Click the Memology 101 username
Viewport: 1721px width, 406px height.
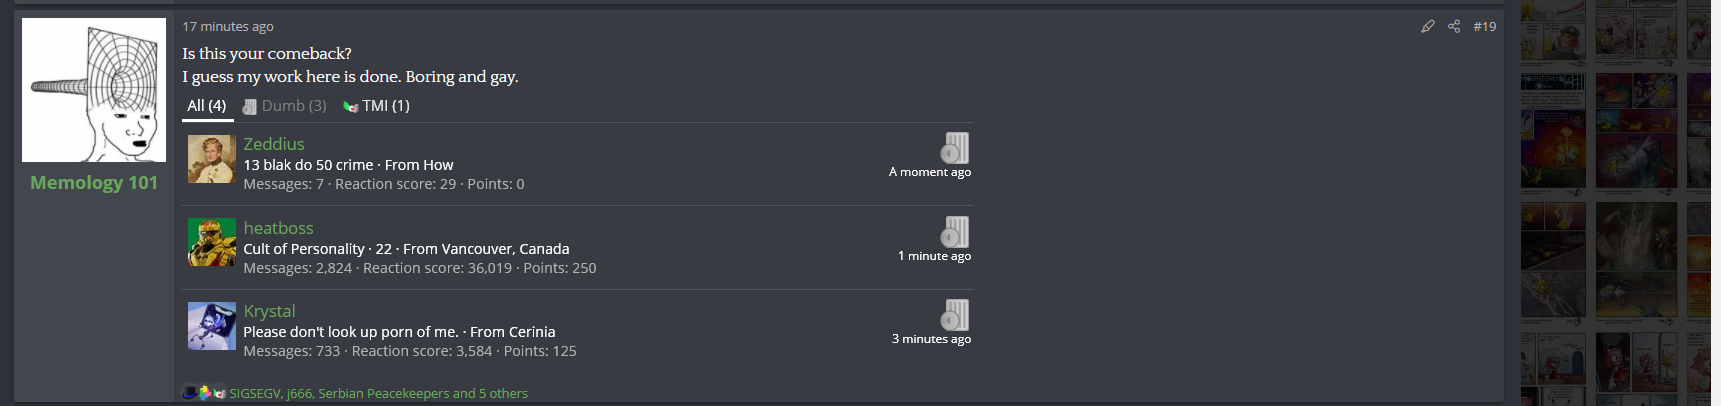click(94, 182)
